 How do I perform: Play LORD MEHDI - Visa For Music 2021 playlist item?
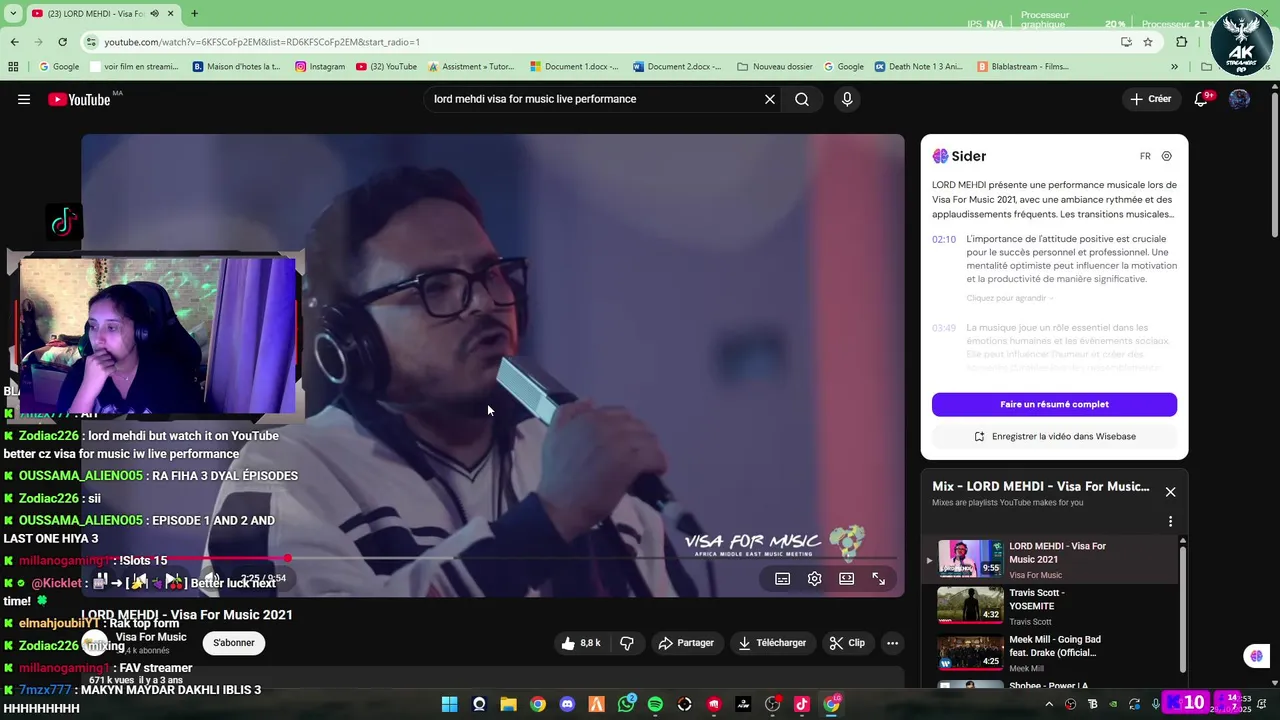point(1050,560)
